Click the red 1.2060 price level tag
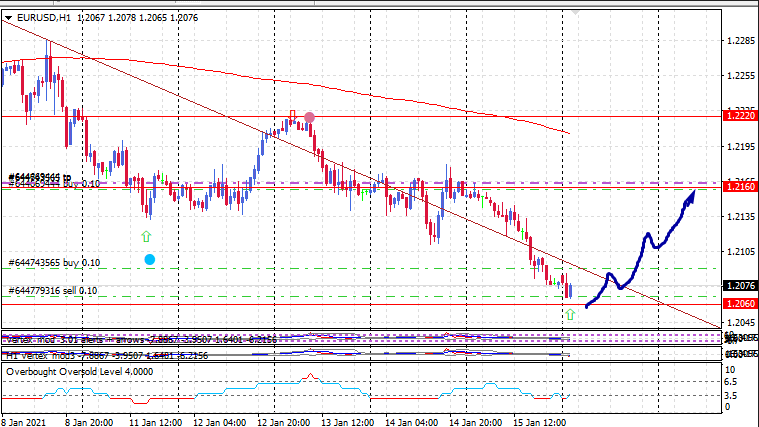759x427 pixels. tap(740, 304)
